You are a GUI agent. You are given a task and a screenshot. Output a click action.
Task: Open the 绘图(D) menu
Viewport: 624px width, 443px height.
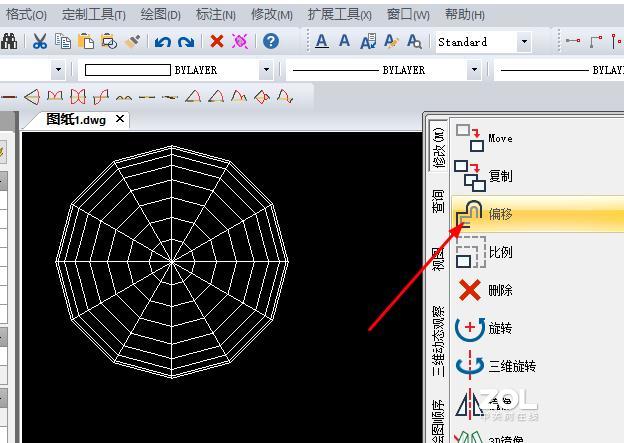point(160,14)
